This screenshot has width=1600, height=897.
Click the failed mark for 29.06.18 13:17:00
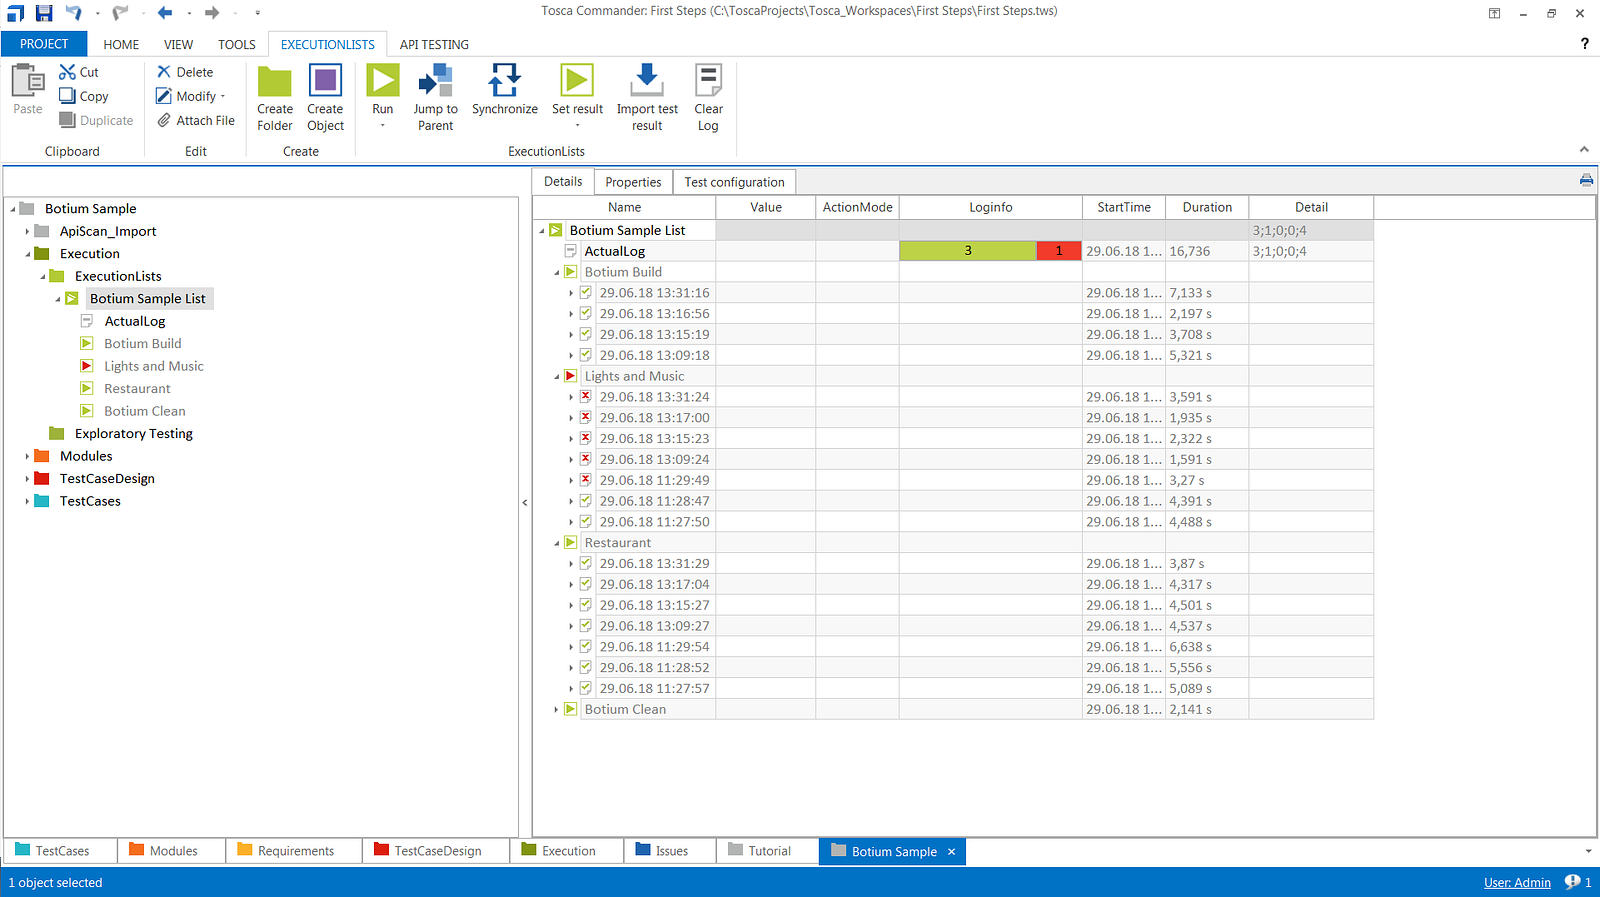click(x=586, y=418)
